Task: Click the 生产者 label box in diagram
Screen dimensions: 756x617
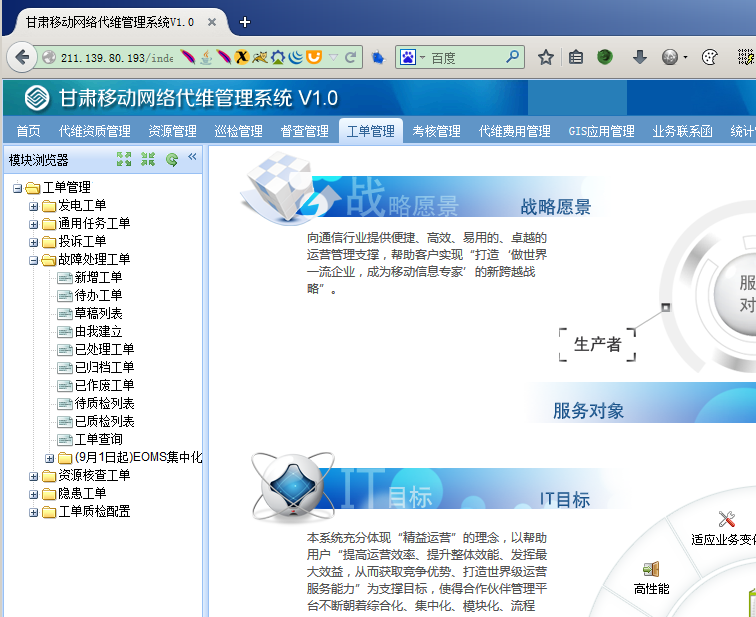Action: 597,344
